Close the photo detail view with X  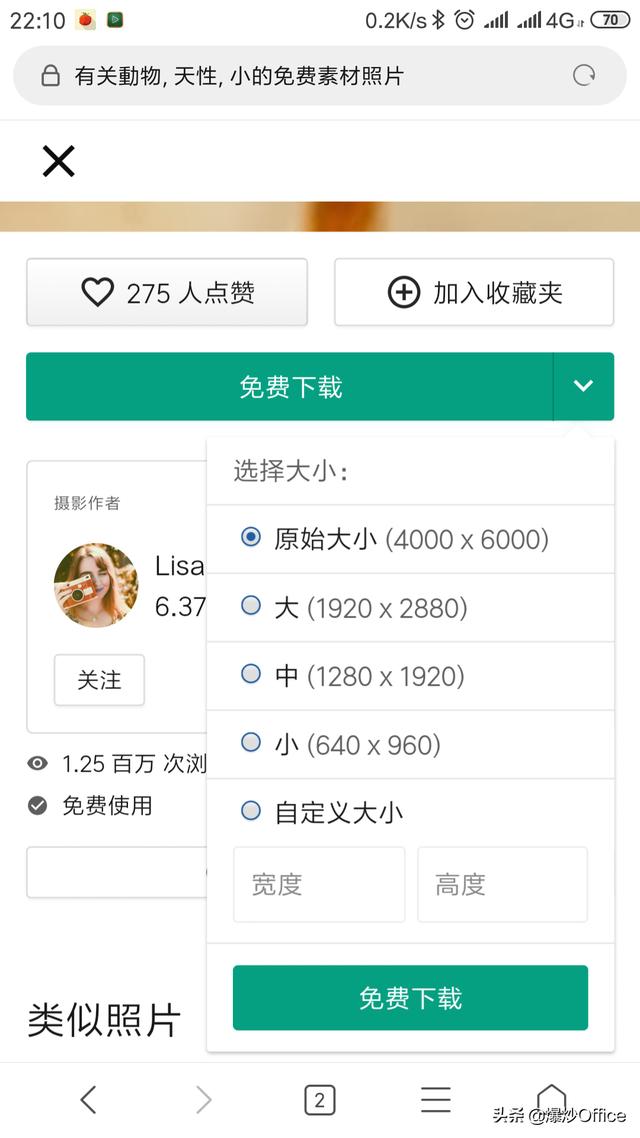tap(58, 161)
